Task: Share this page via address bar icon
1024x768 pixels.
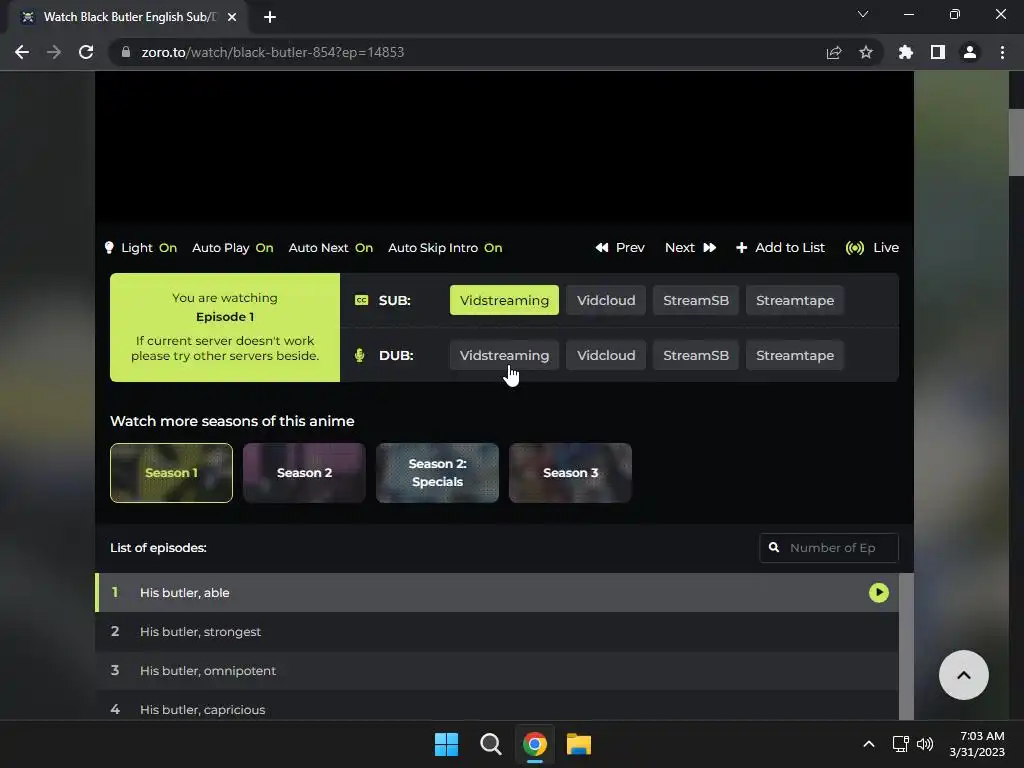Action: (833, 52)
